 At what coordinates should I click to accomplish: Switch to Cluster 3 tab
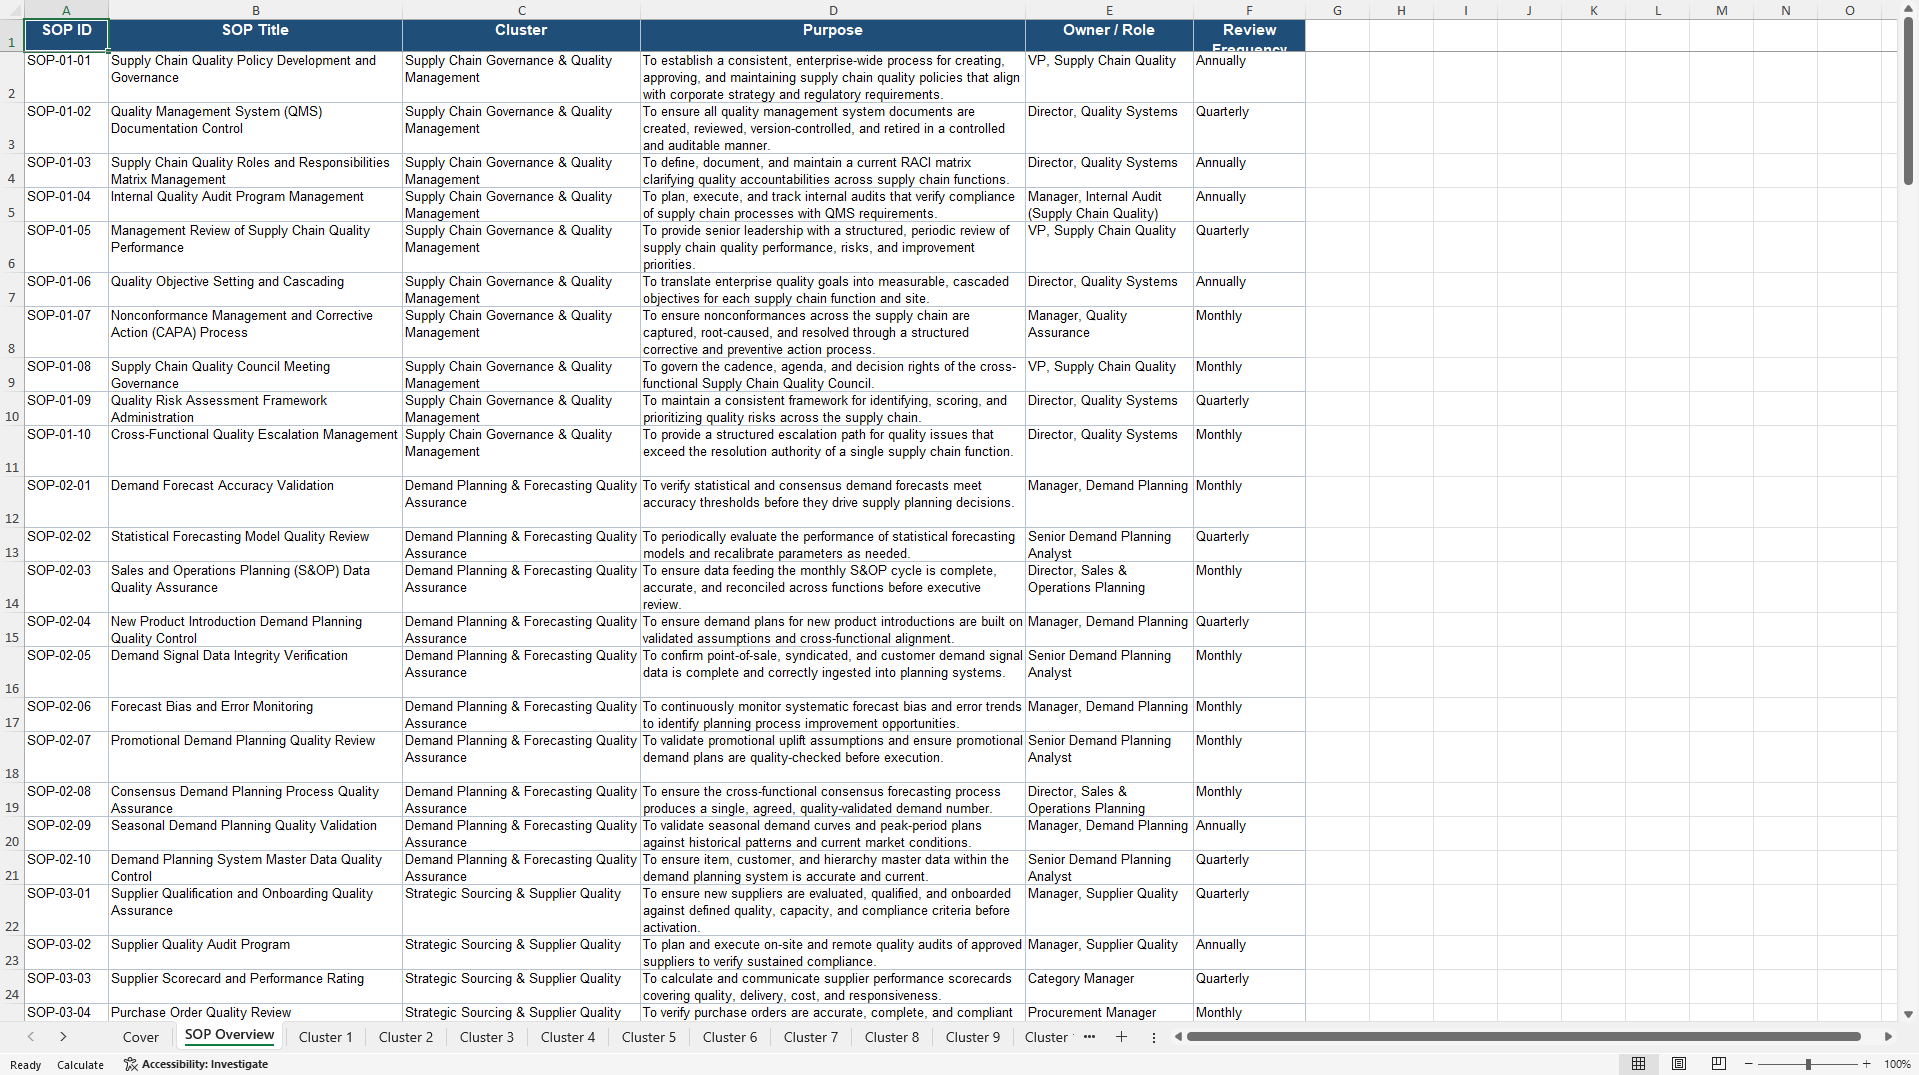pyautogui.click(x=487, y=1037)
